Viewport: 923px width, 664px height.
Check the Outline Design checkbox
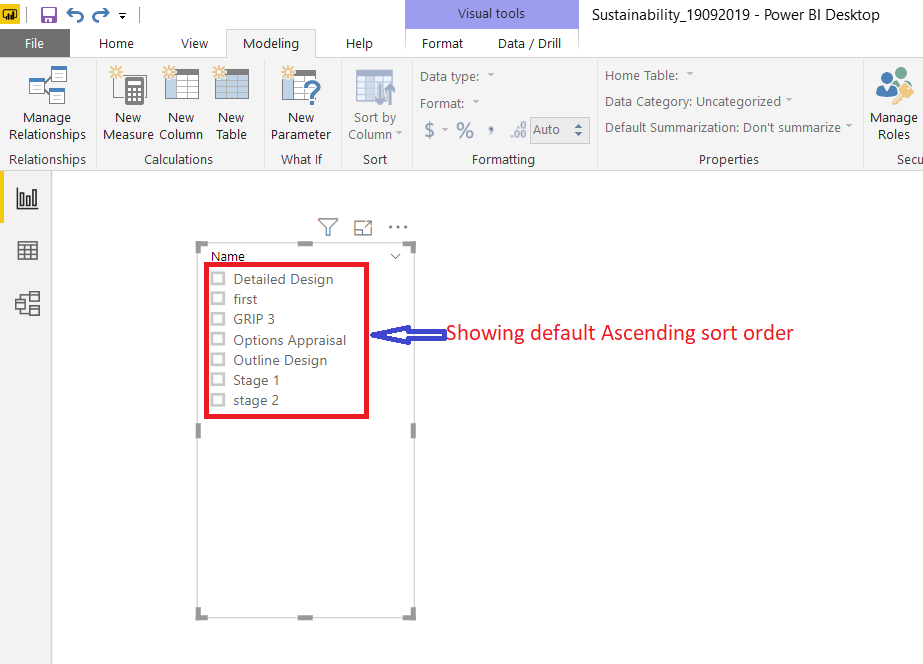[x=218, y=359]
